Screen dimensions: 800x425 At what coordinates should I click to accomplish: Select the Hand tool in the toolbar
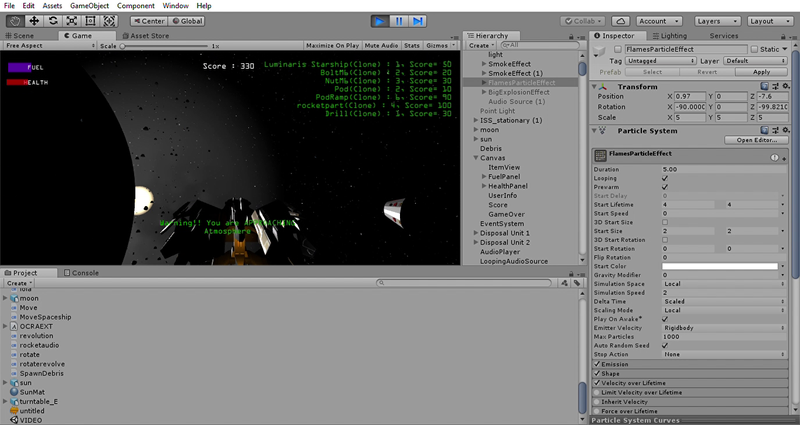point(15,20)
